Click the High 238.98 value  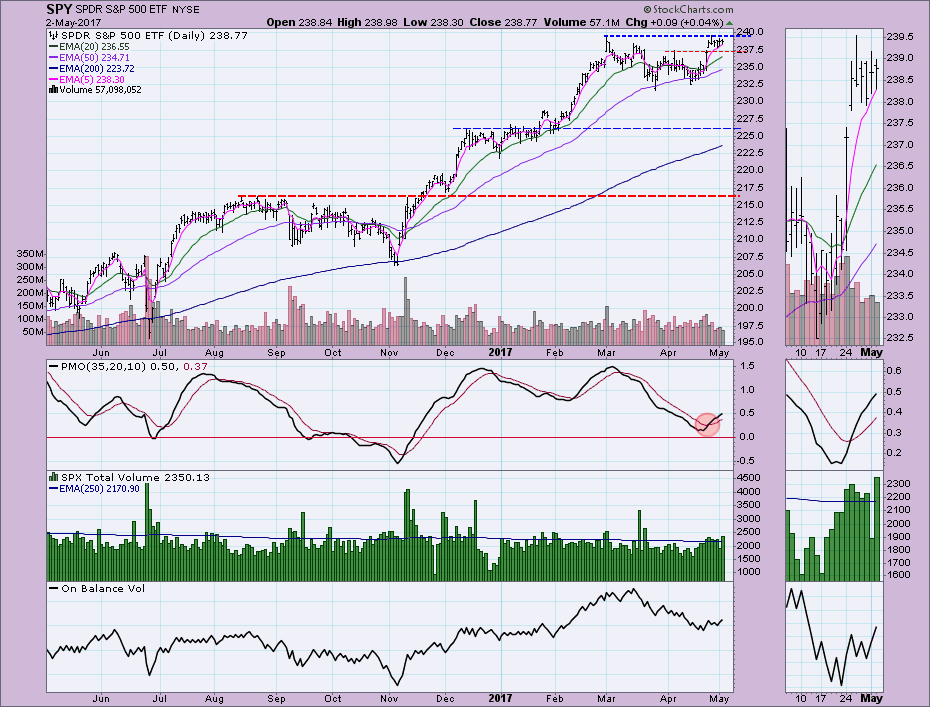pyautogui.click(x=368, y=23)
